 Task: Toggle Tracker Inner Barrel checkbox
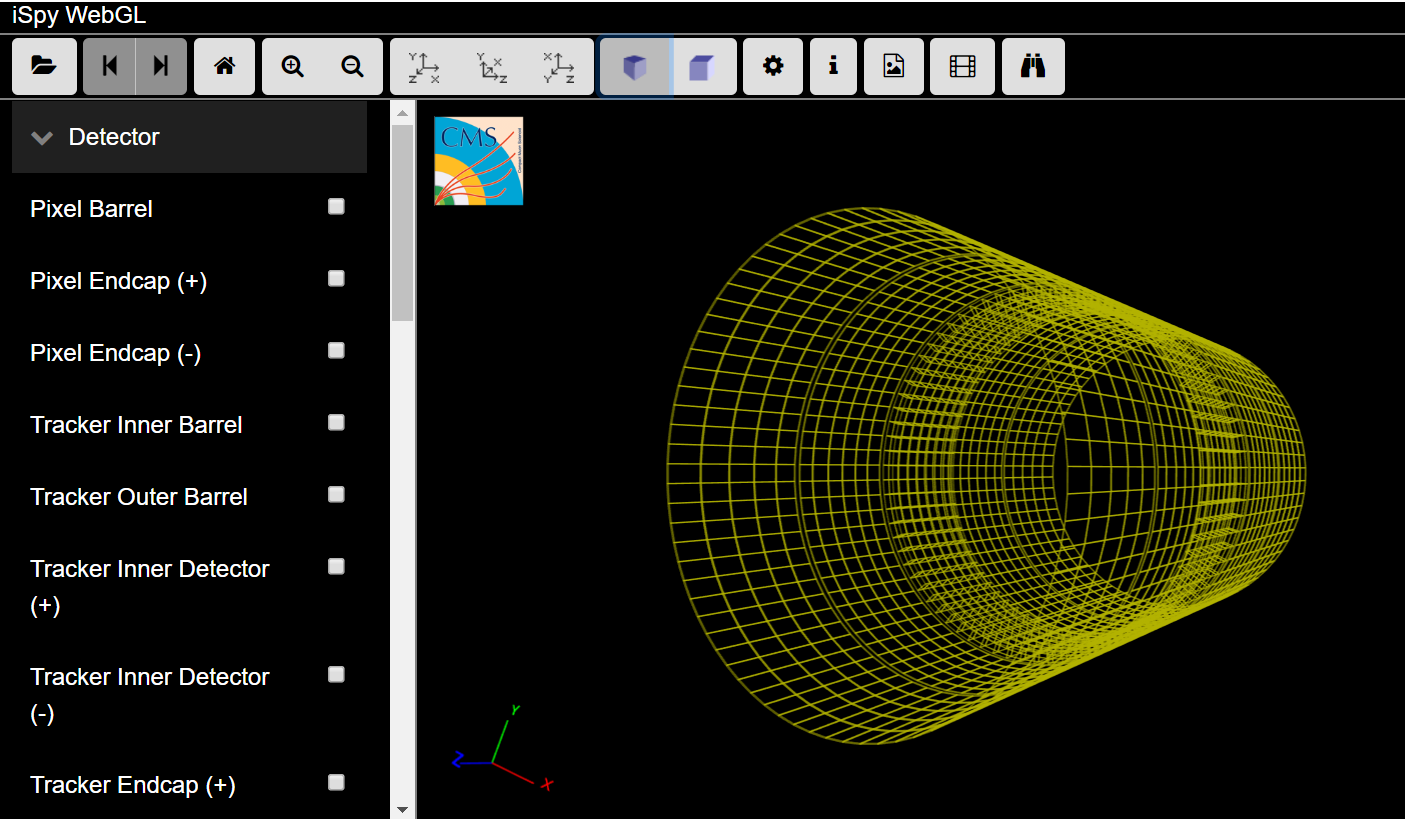pyautogui.click(x=337, y=423)
